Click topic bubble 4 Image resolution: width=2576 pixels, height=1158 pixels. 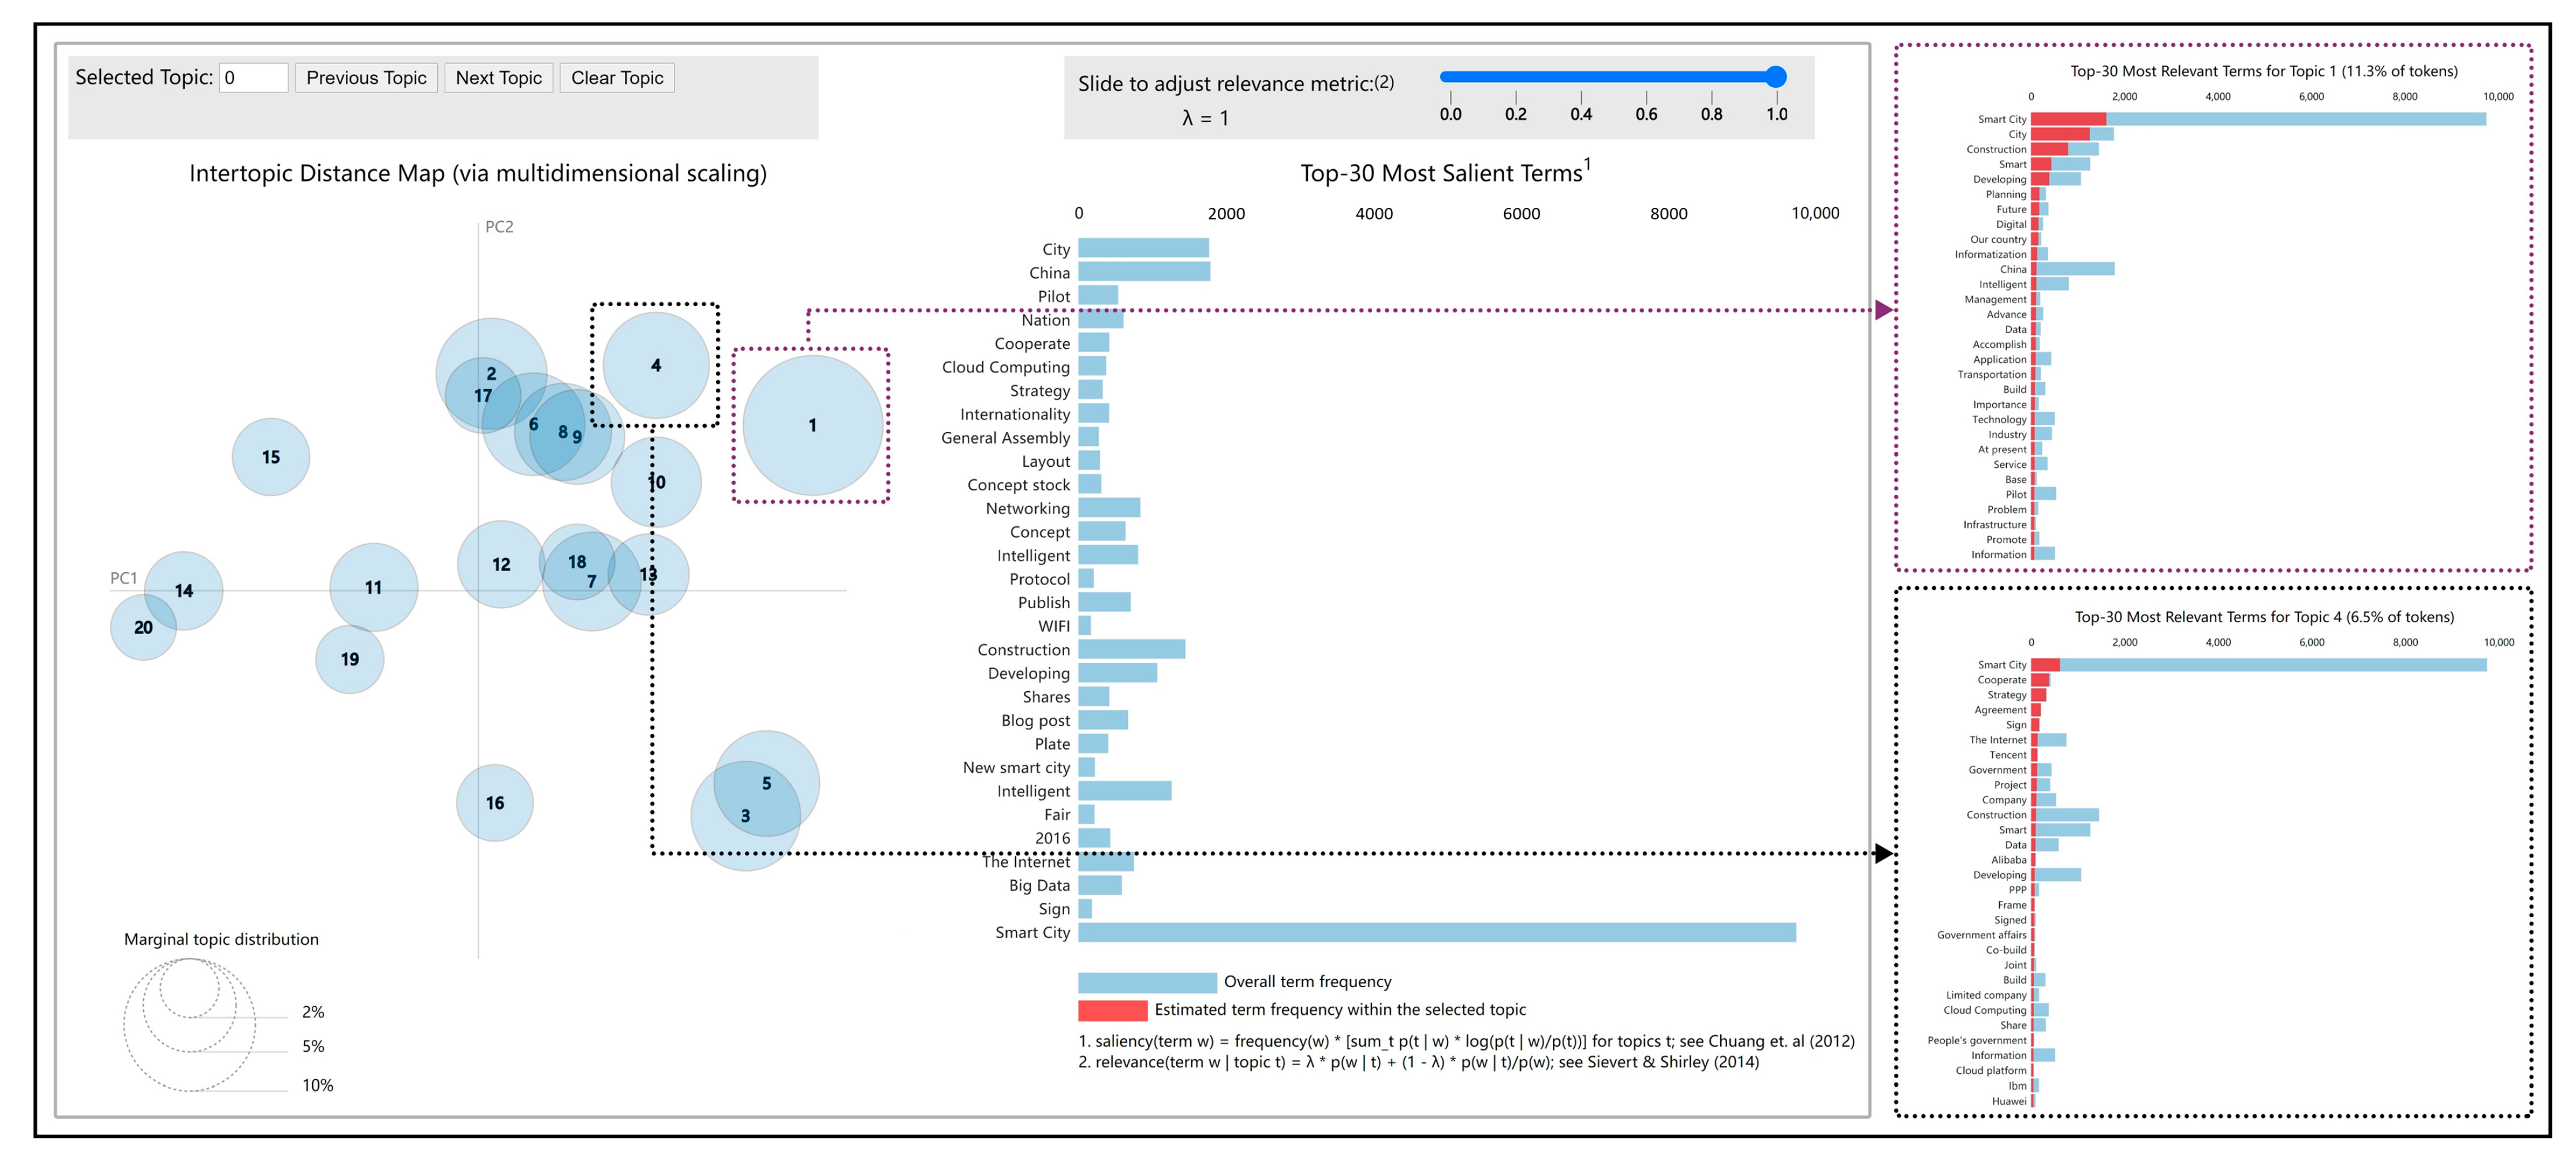tap(655, 365)
